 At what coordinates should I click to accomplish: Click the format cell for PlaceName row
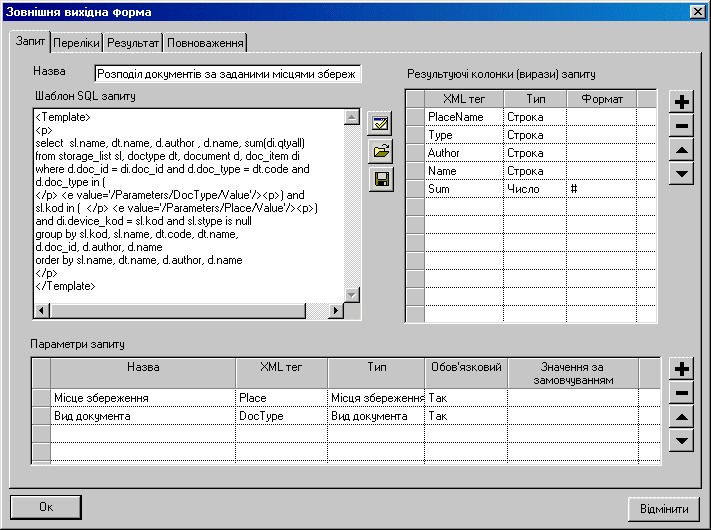602,117
